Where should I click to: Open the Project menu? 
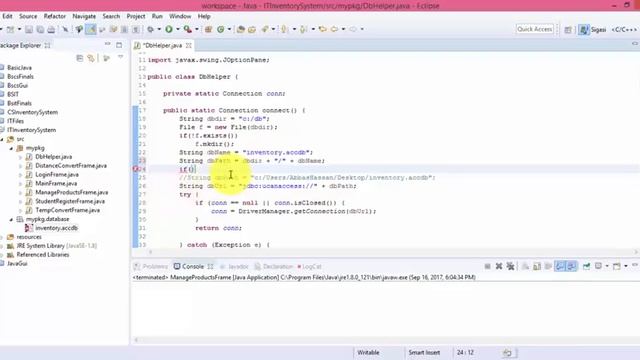click(x=136, y=16)
